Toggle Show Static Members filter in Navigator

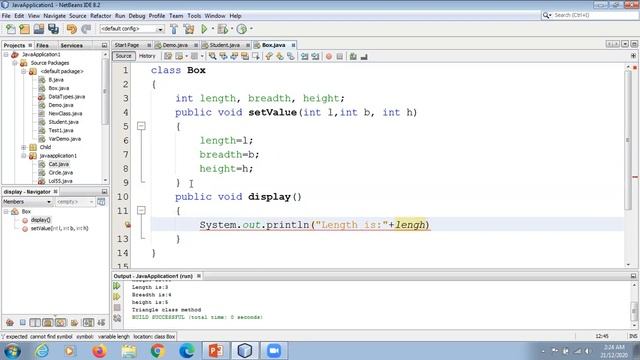click(x=35, y=322)
